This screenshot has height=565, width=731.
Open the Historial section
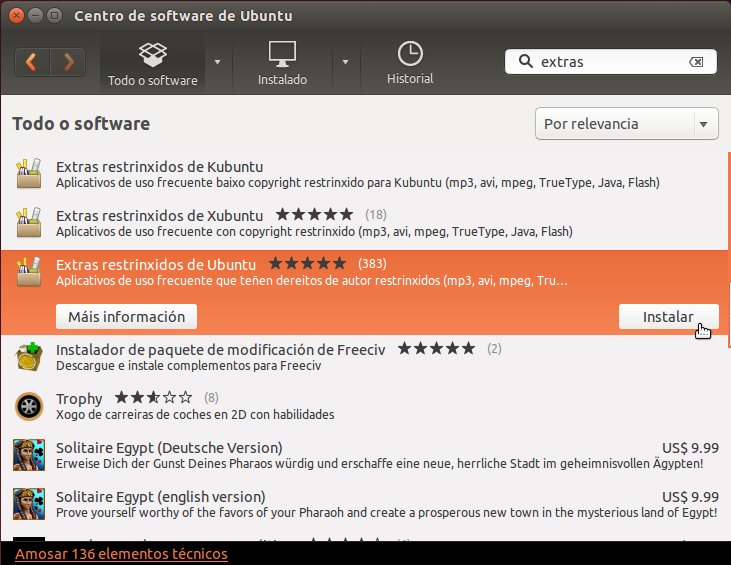tap(410, 64)
